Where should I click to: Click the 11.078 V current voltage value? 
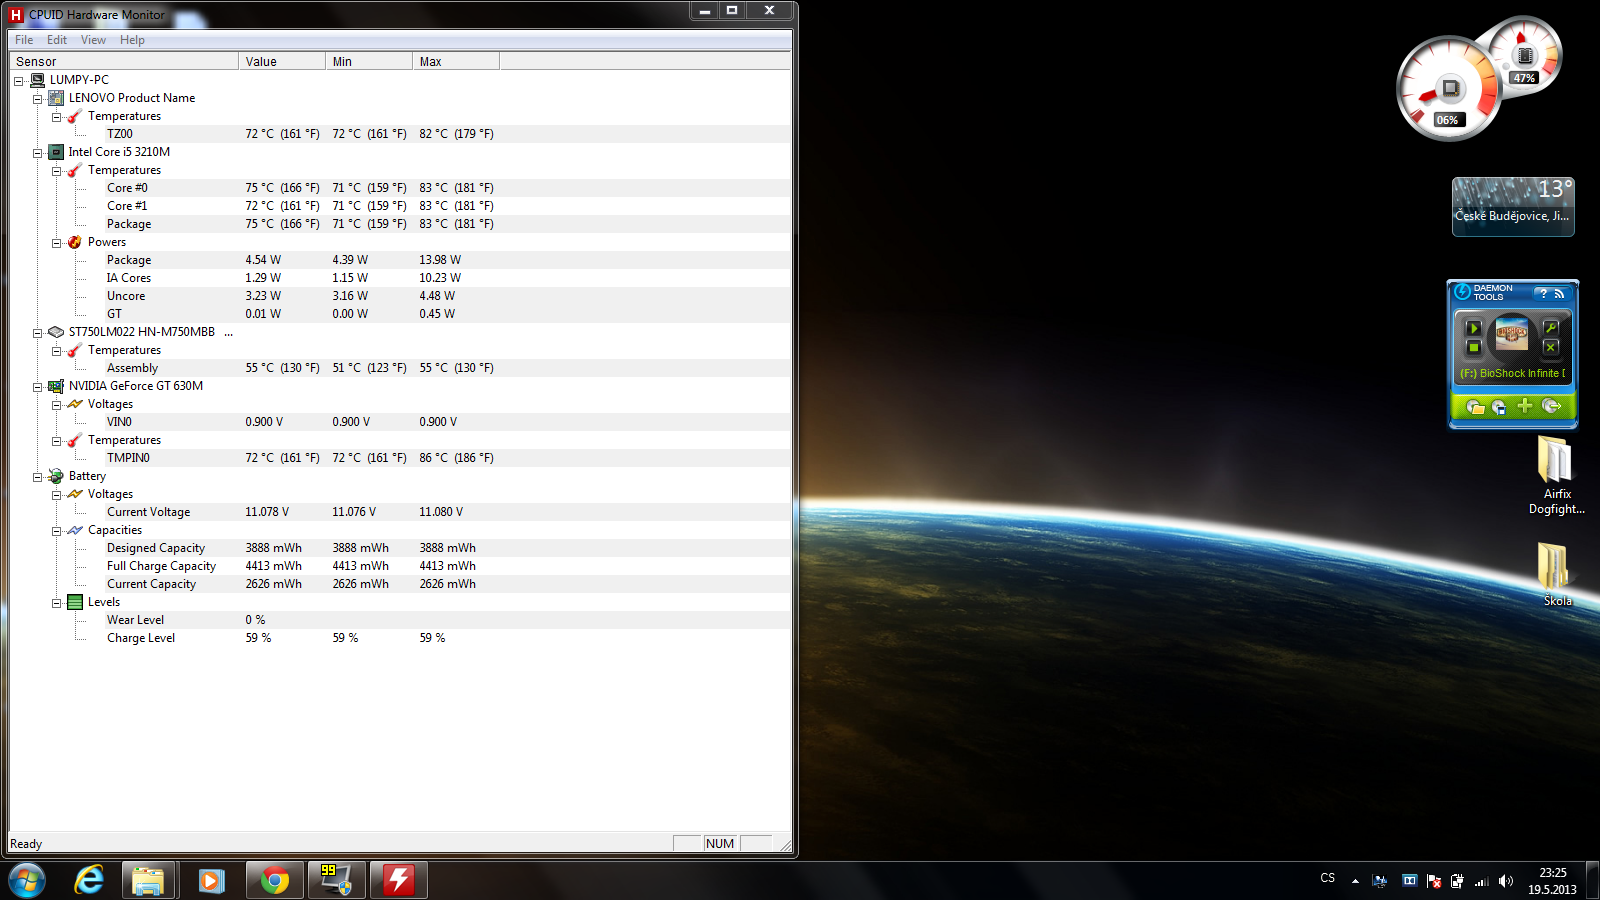267,512
